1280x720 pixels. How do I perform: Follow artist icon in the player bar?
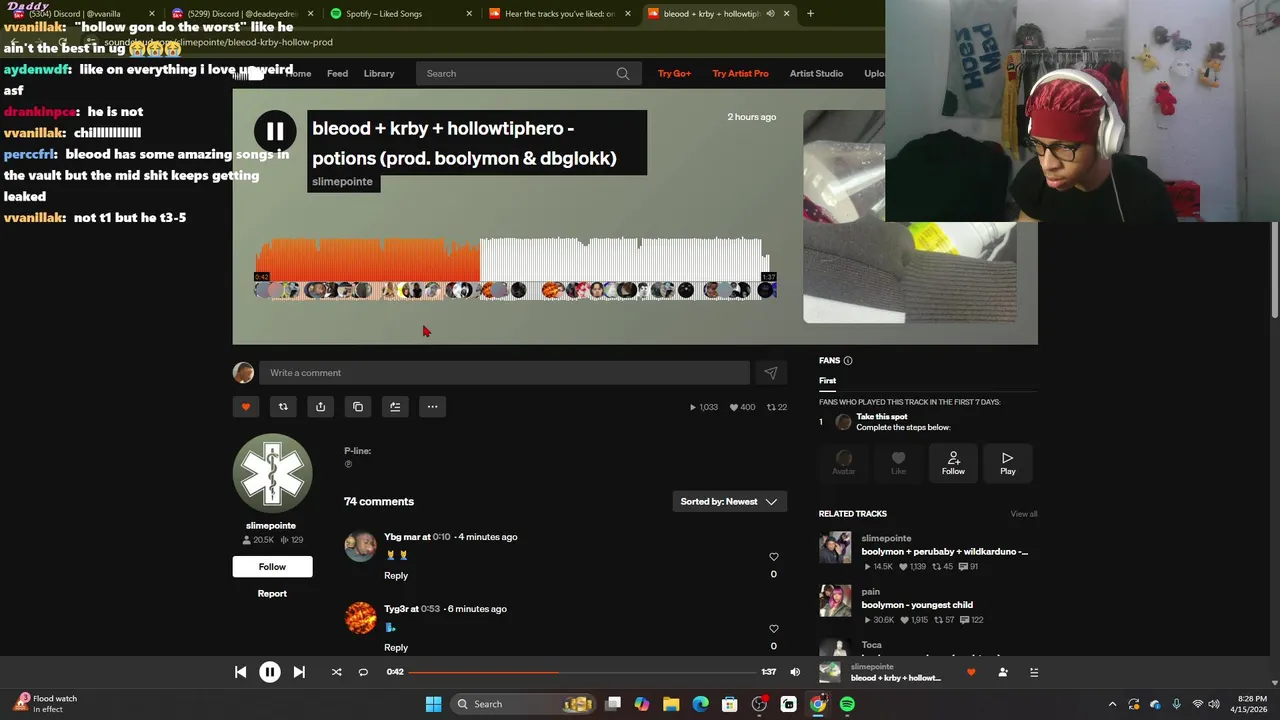(x=1003, y=672)
